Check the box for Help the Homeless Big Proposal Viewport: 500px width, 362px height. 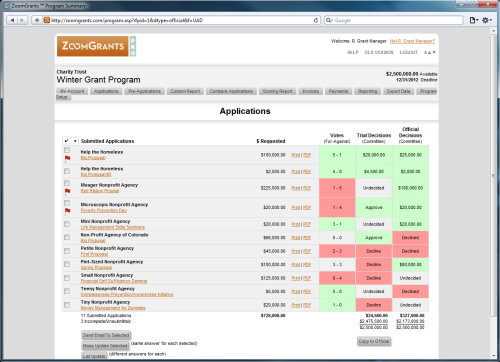click(x=67, y=150)
